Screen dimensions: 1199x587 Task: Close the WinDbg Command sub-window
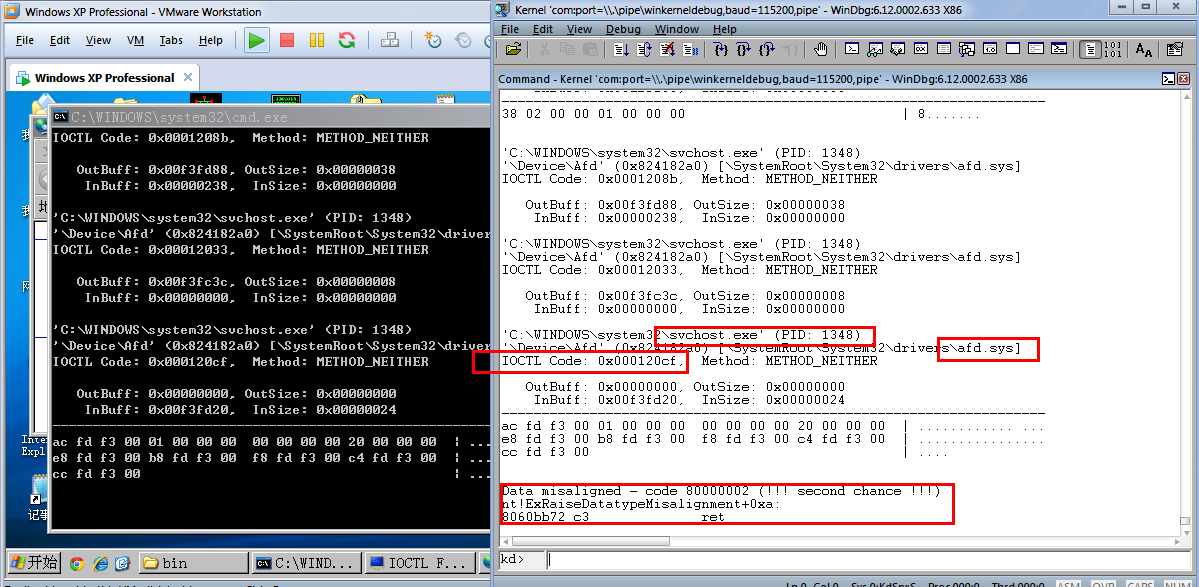click(1184, 79)
